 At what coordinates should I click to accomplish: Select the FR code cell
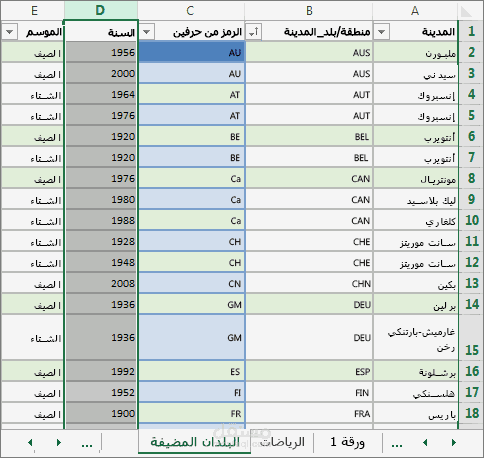click(192, 413)
